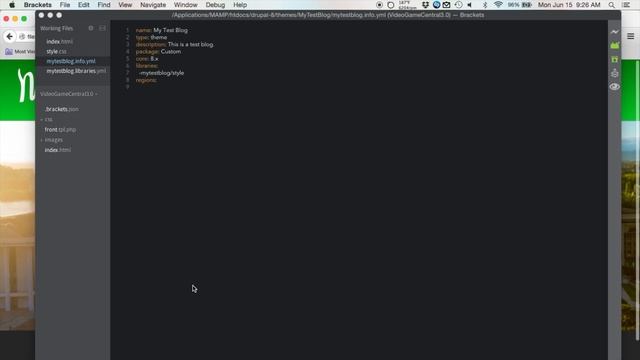
Task: Open index.html in project tree
Action: click(x=58, y=150)
